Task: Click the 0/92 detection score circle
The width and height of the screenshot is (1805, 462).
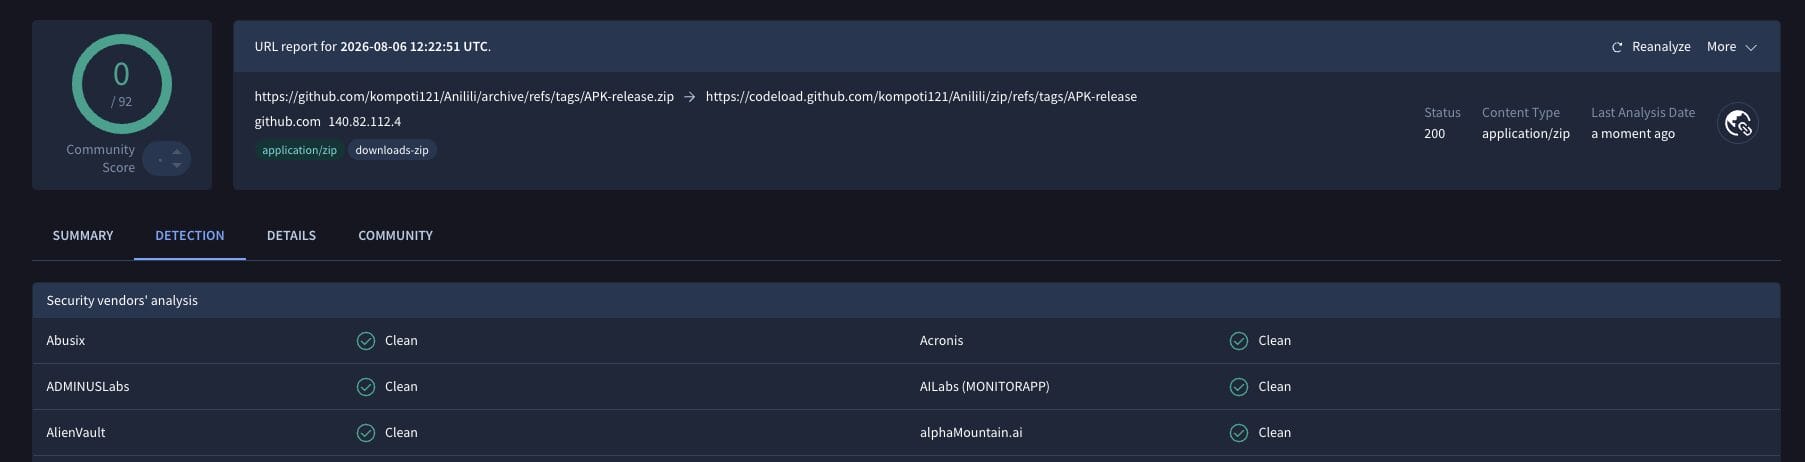Action: [x=121, y=84]
